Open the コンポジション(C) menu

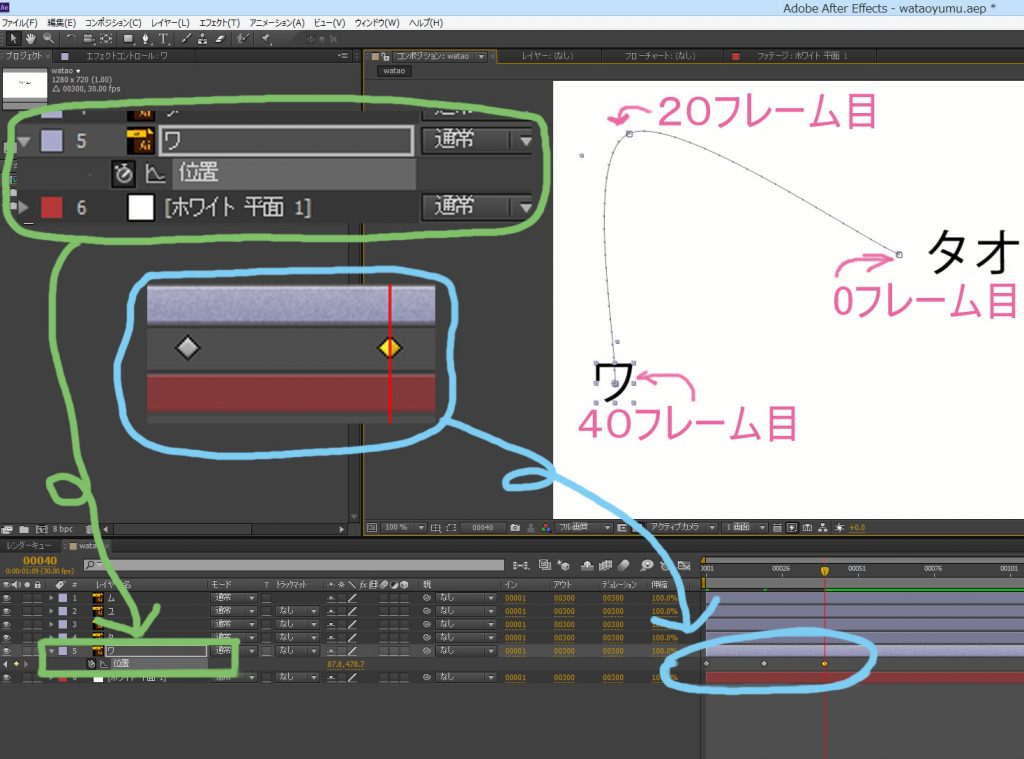point(113,23)
